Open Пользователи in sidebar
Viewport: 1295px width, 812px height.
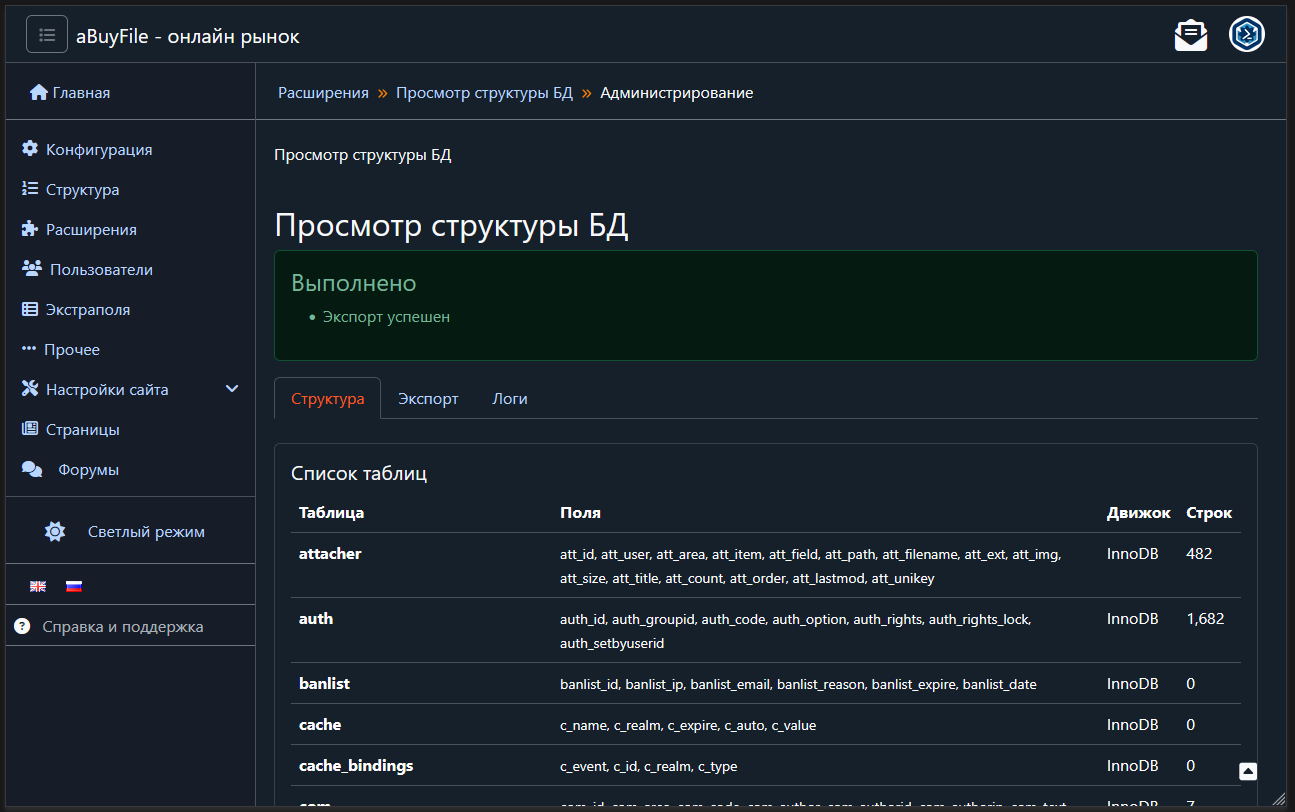pyautogui.click(x=101, y=269)
